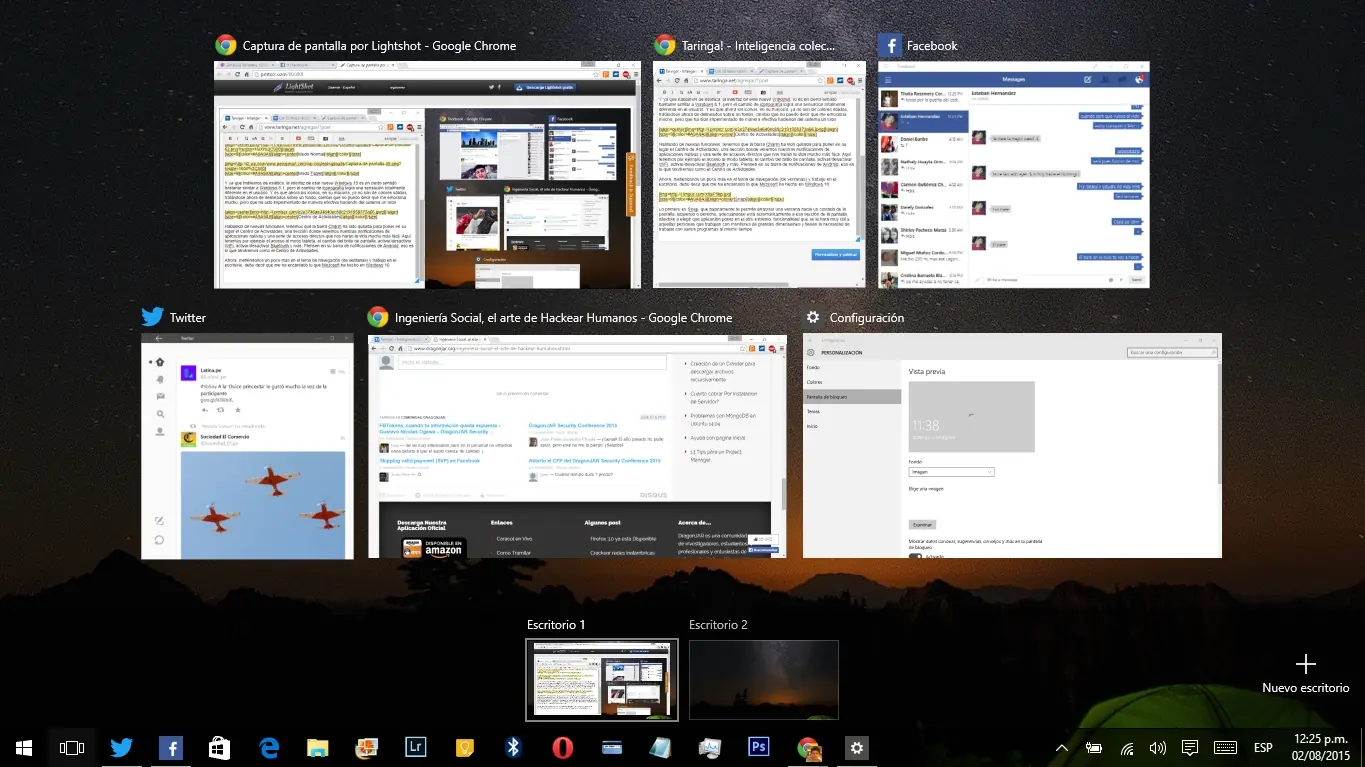Click the Configuración search field
The height and width of the screenshot is (767, 1365).
tap(1171, 352)
